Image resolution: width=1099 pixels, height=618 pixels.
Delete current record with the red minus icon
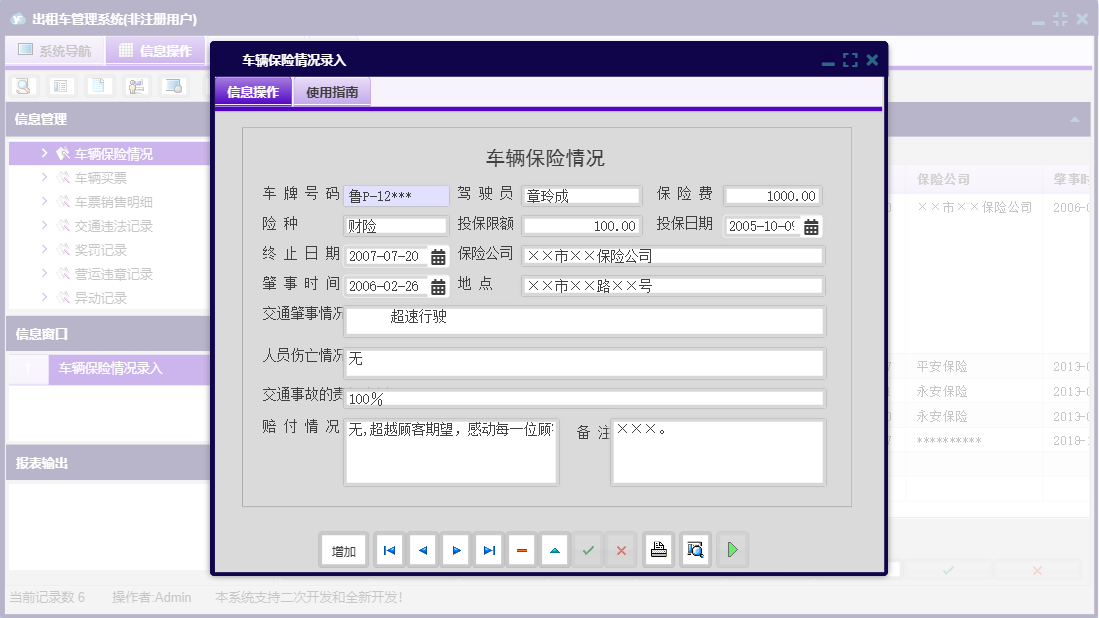tap(521, 549)
